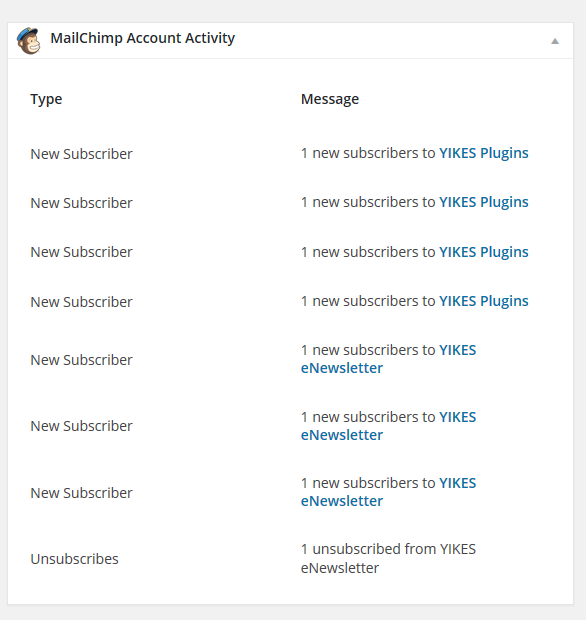Image resolution: width=586 pixels, height=620 pixels.
Task: Click the Message column header
Action: click(x=330, y=99)
